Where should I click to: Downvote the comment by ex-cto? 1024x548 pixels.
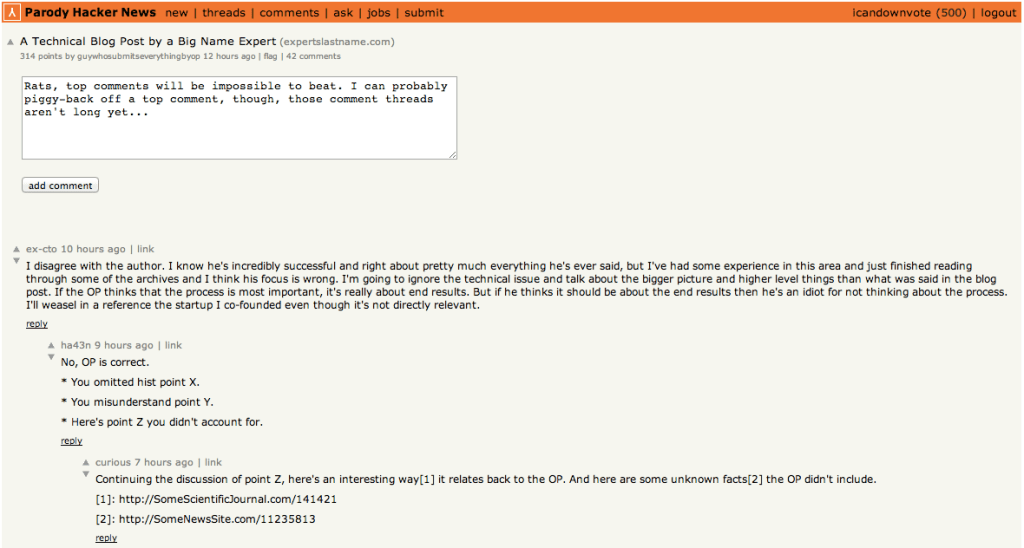(17, 261)
